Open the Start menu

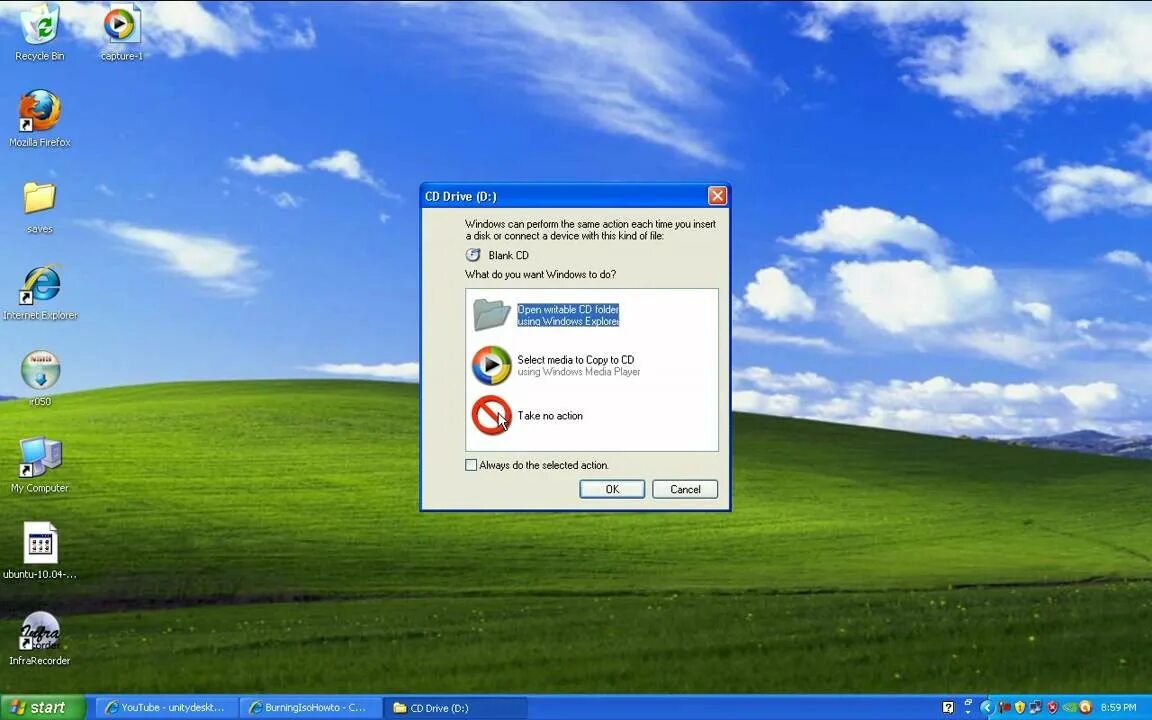(43, 708)
